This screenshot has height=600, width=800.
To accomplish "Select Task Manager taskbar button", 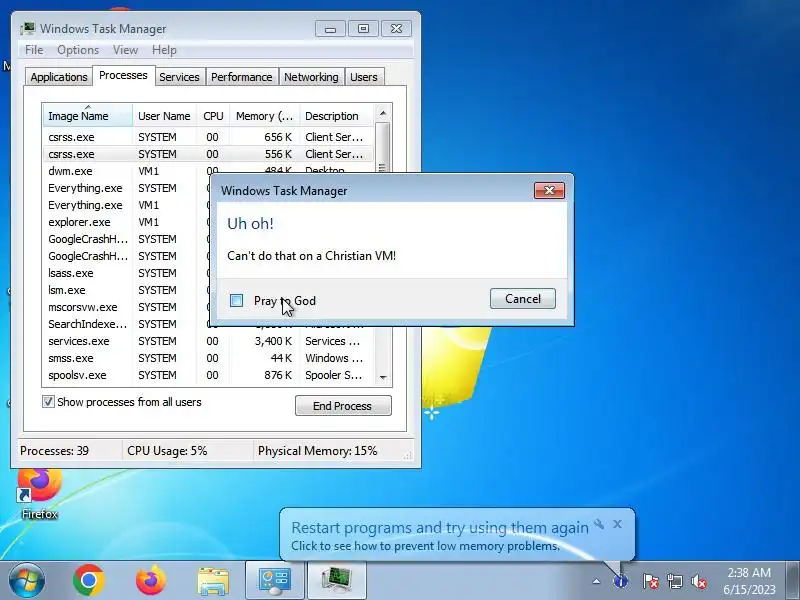I will pyautogui.click(x=337, y=581).
